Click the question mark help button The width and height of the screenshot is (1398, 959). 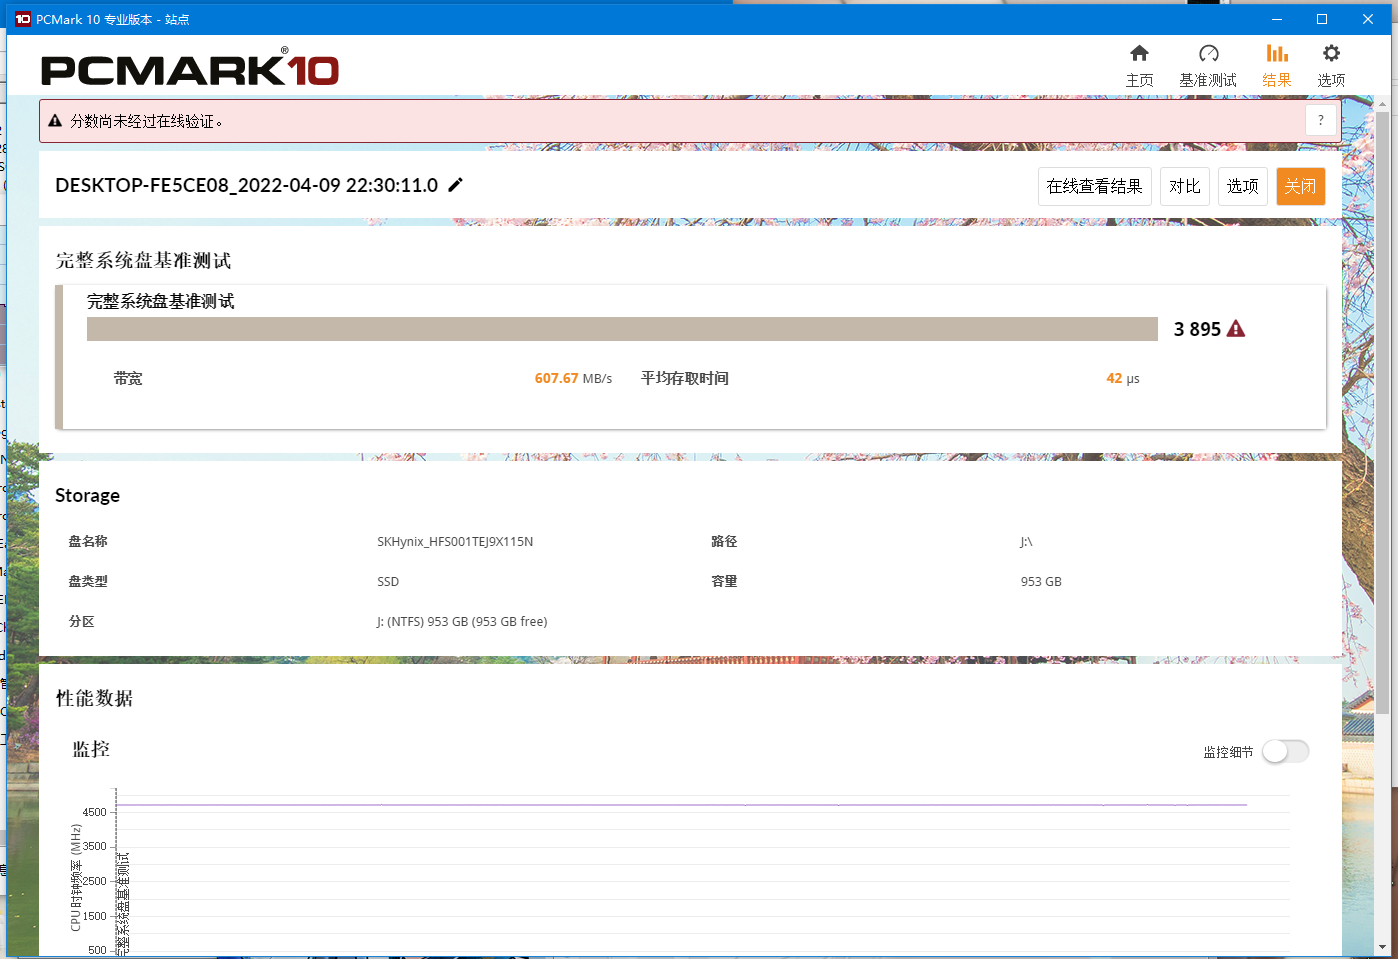point(1320,120)
